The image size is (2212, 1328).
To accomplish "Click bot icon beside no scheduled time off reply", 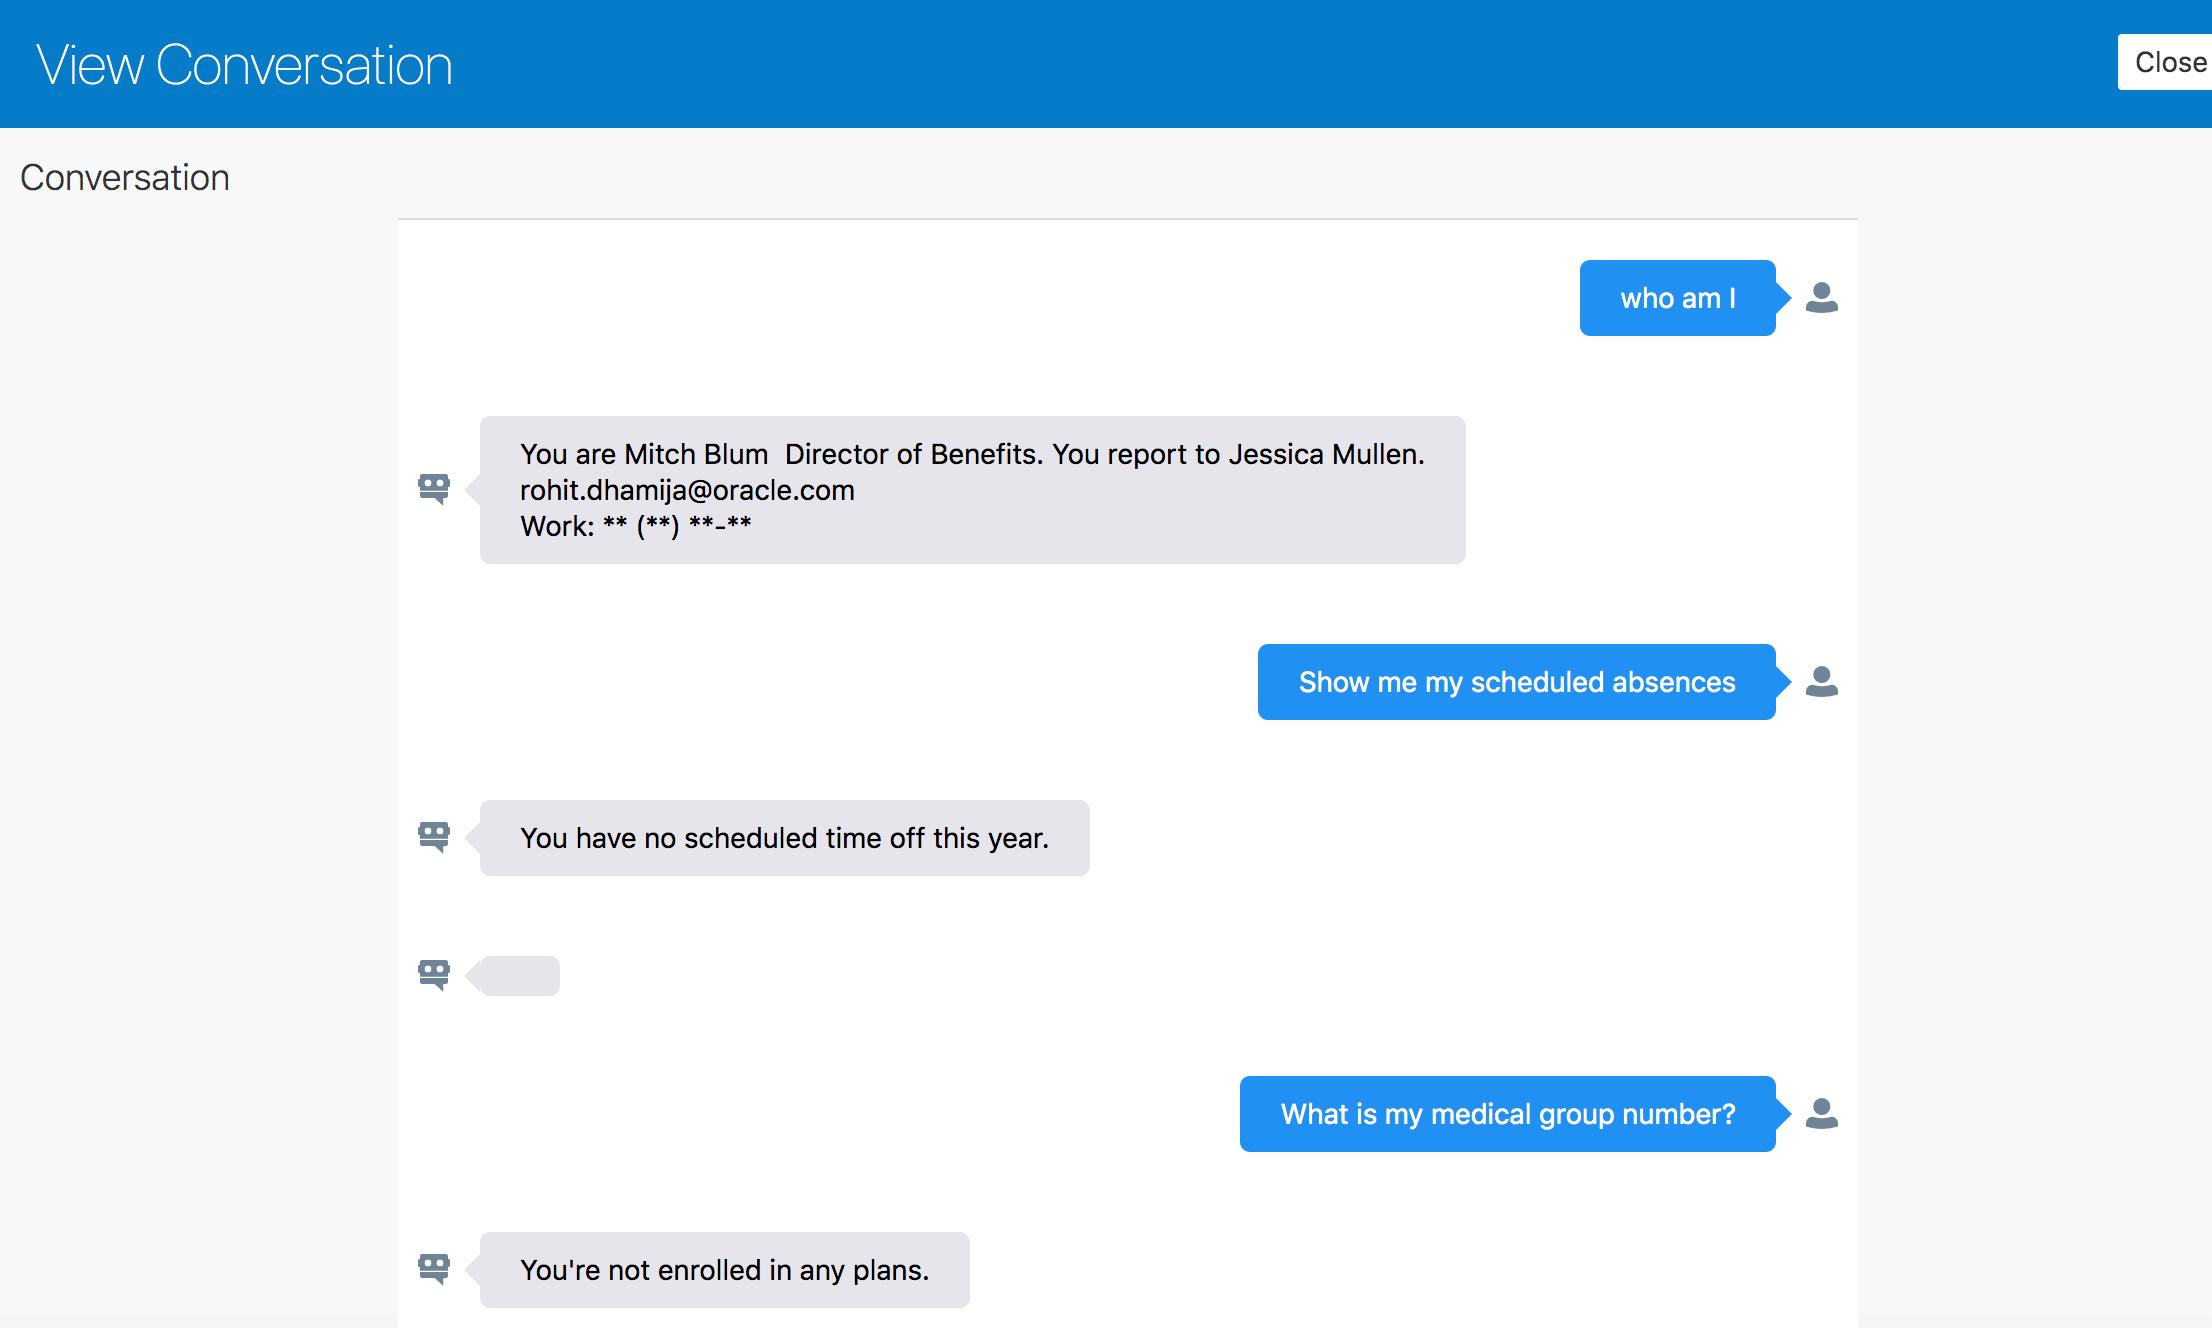I will 434,836.
